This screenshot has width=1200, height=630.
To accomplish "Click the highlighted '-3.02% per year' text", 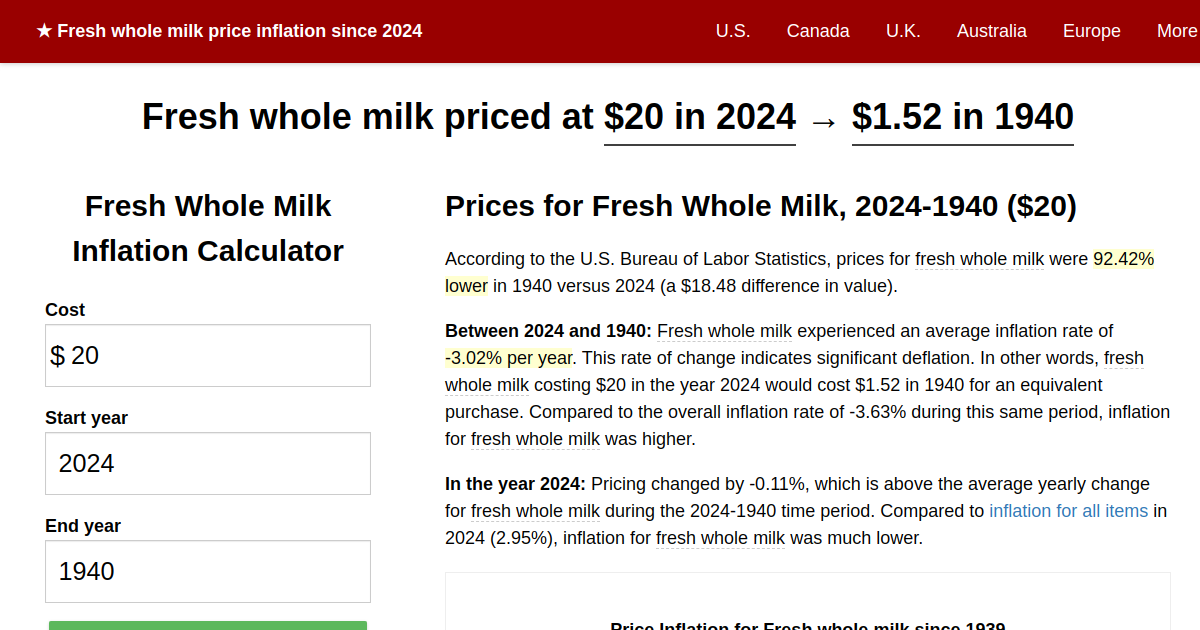I will (x=503, y=358).
